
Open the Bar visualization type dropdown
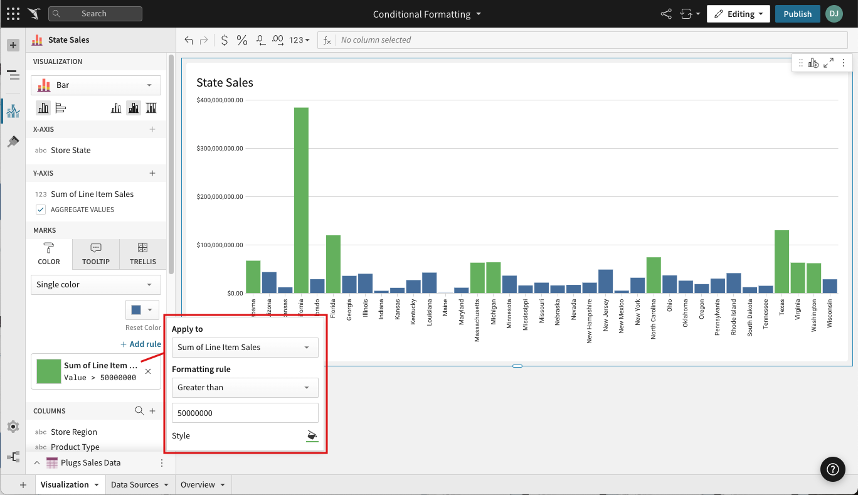[x=96, y=86]
